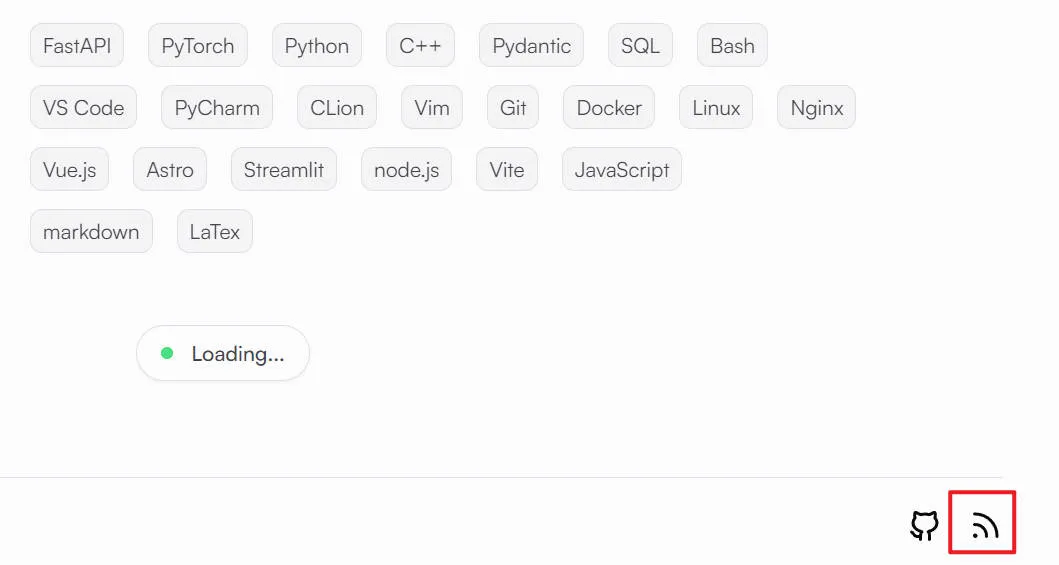Select the JavaScript tag
Screen dimensions: 1059x565
(x=622, y=169)
